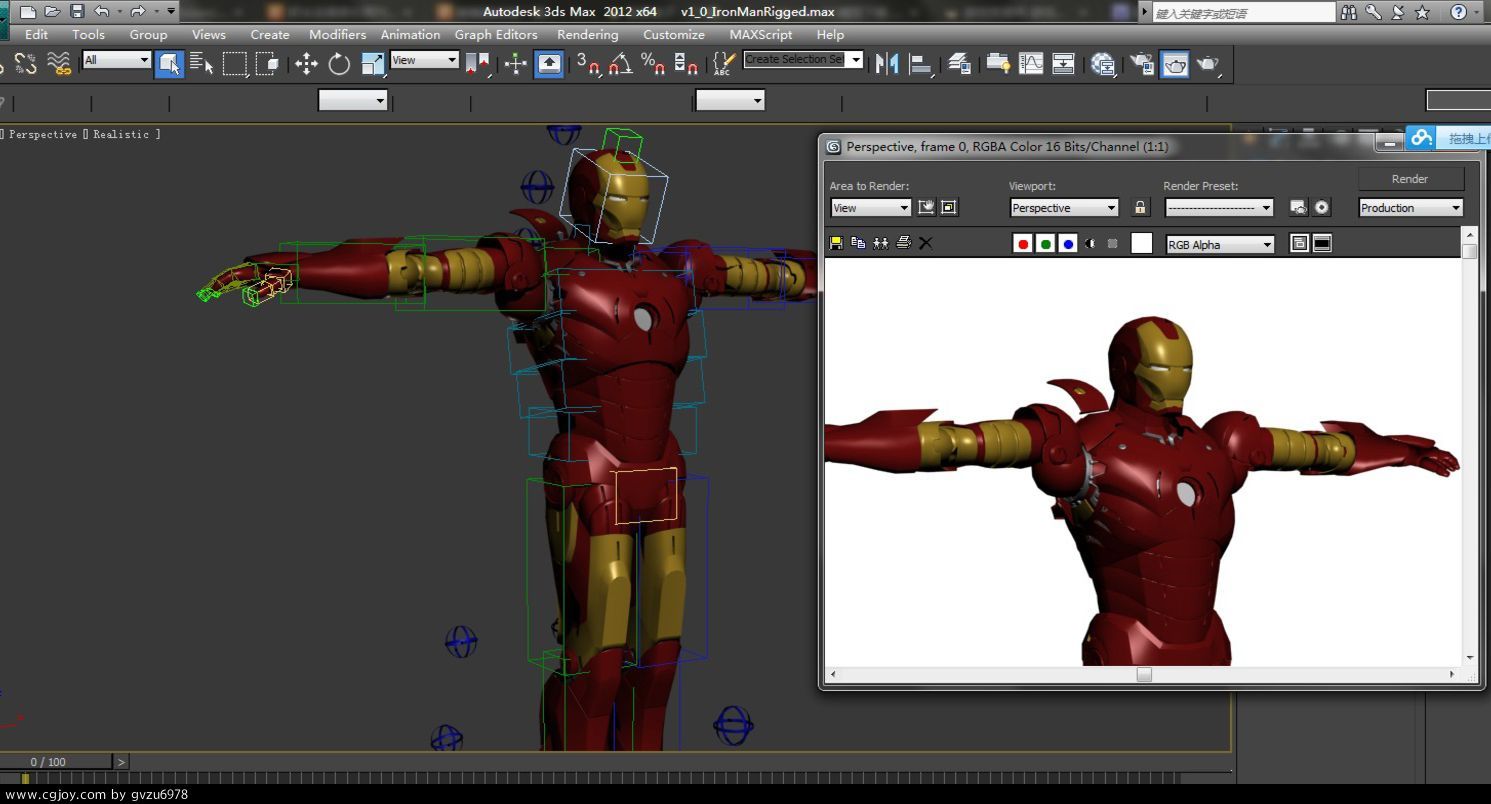Open Select by Name list

tap(202, 63)
